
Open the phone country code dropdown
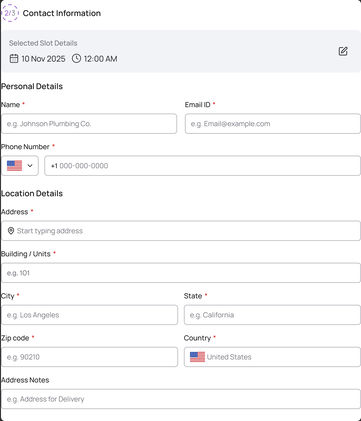click(20, 166)
